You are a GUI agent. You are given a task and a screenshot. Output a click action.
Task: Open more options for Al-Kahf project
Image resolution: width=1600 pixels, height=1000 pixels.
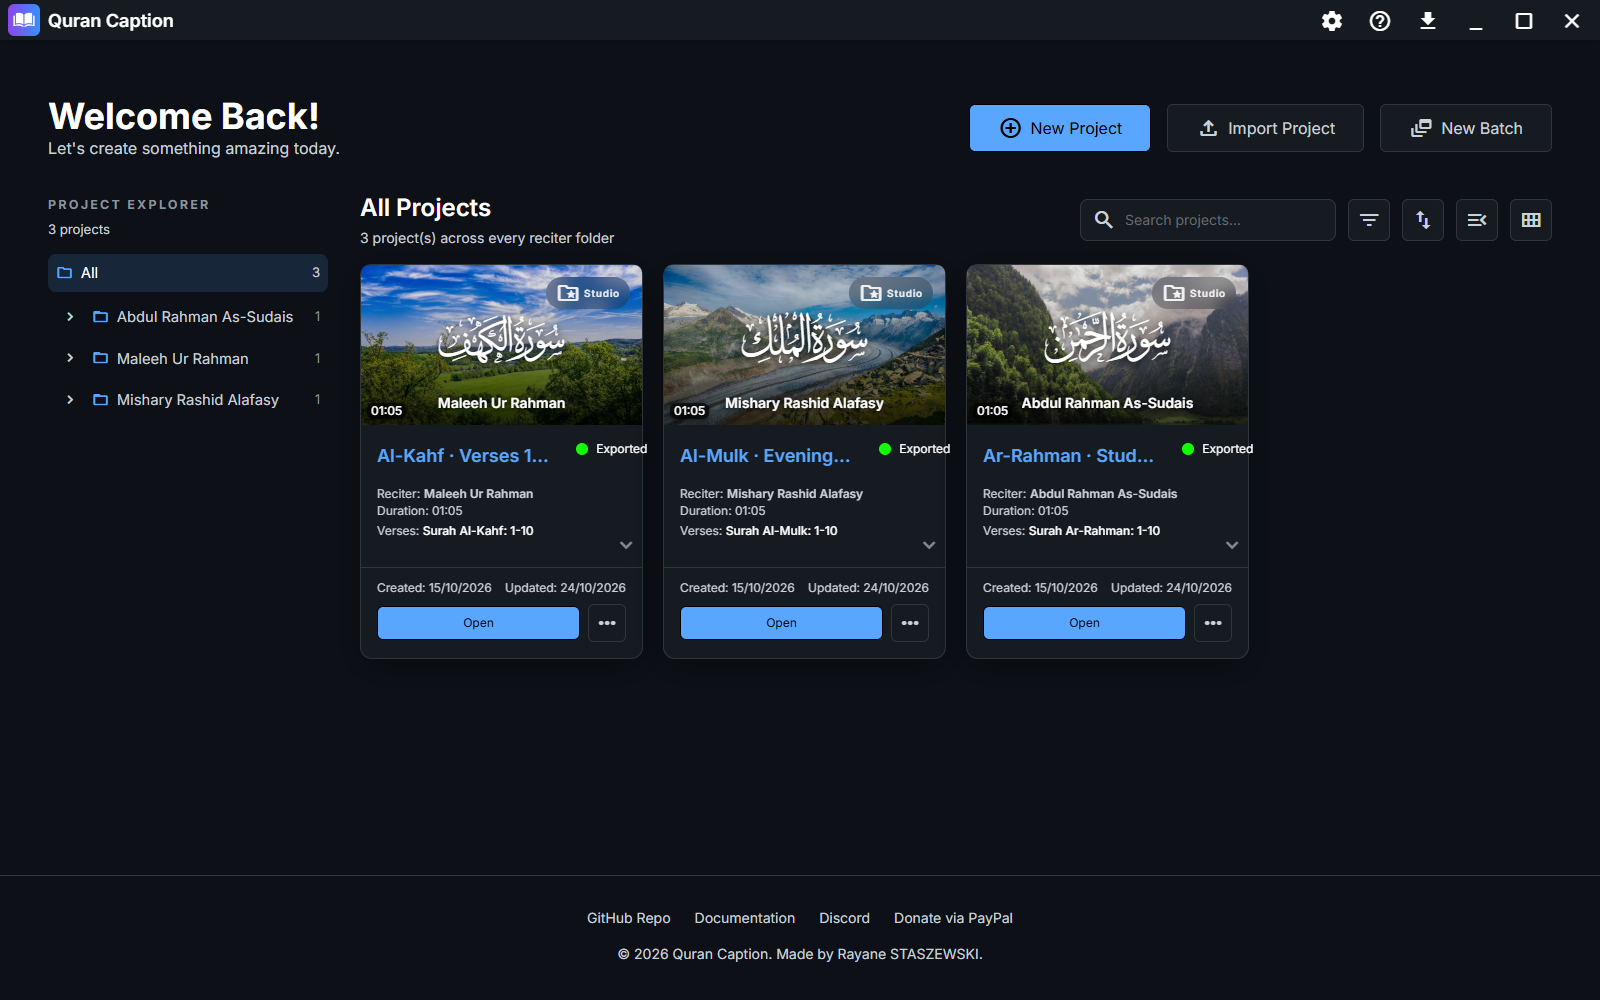607,623
